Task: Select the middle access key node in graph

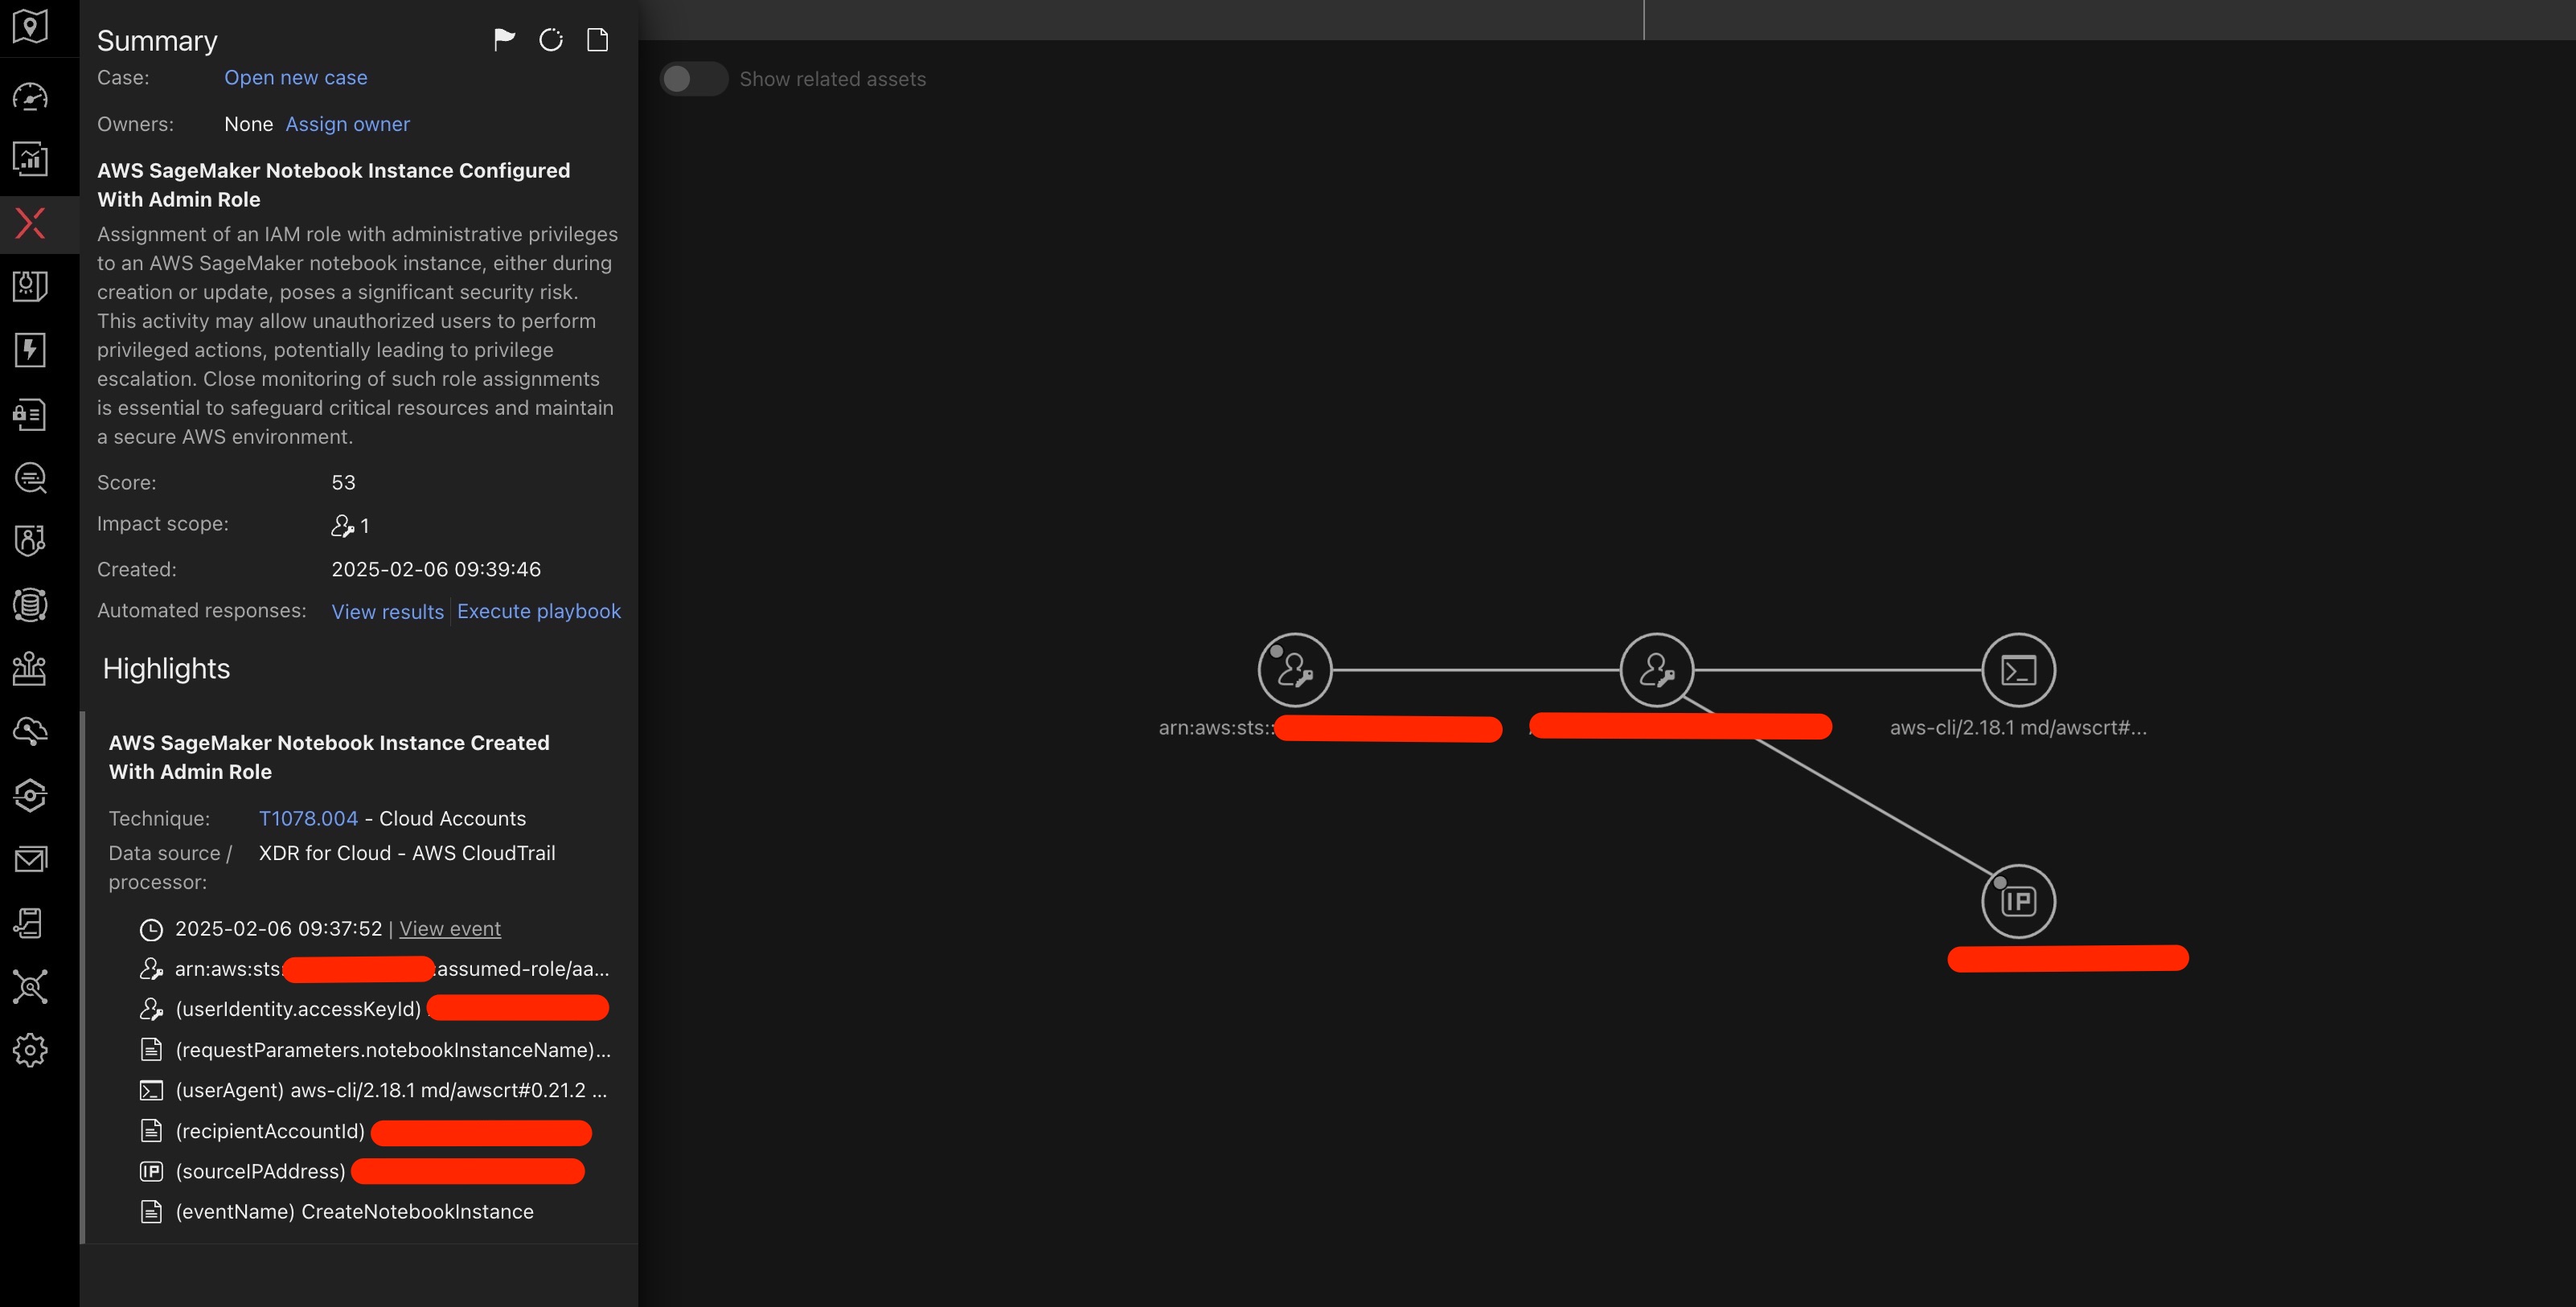Action: pyautogui.click(x=1656, y=670)
